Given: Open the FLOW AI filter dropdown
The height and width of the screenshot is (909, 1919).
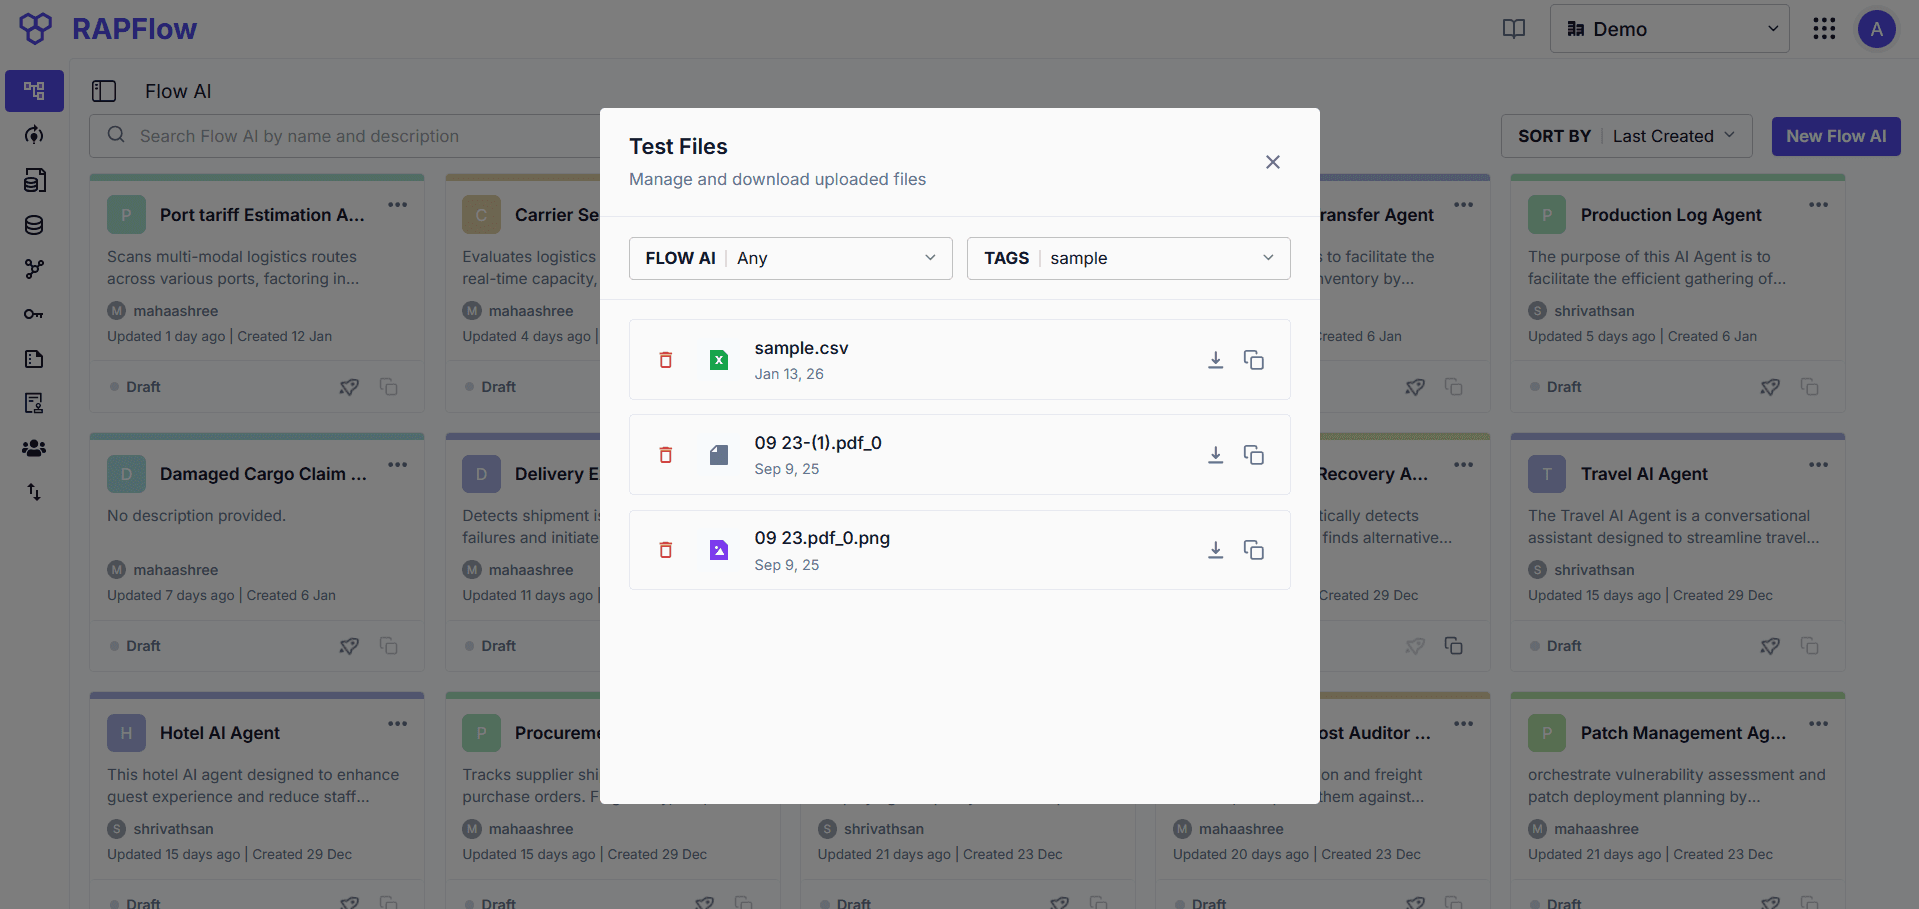Looking at the screenshot, I should 789,258.
